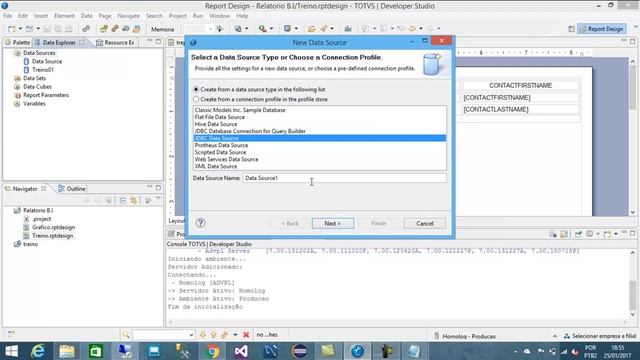640x360 pixels.
Task: Select Scripted Data Source
Action: [x=320, y=152]
